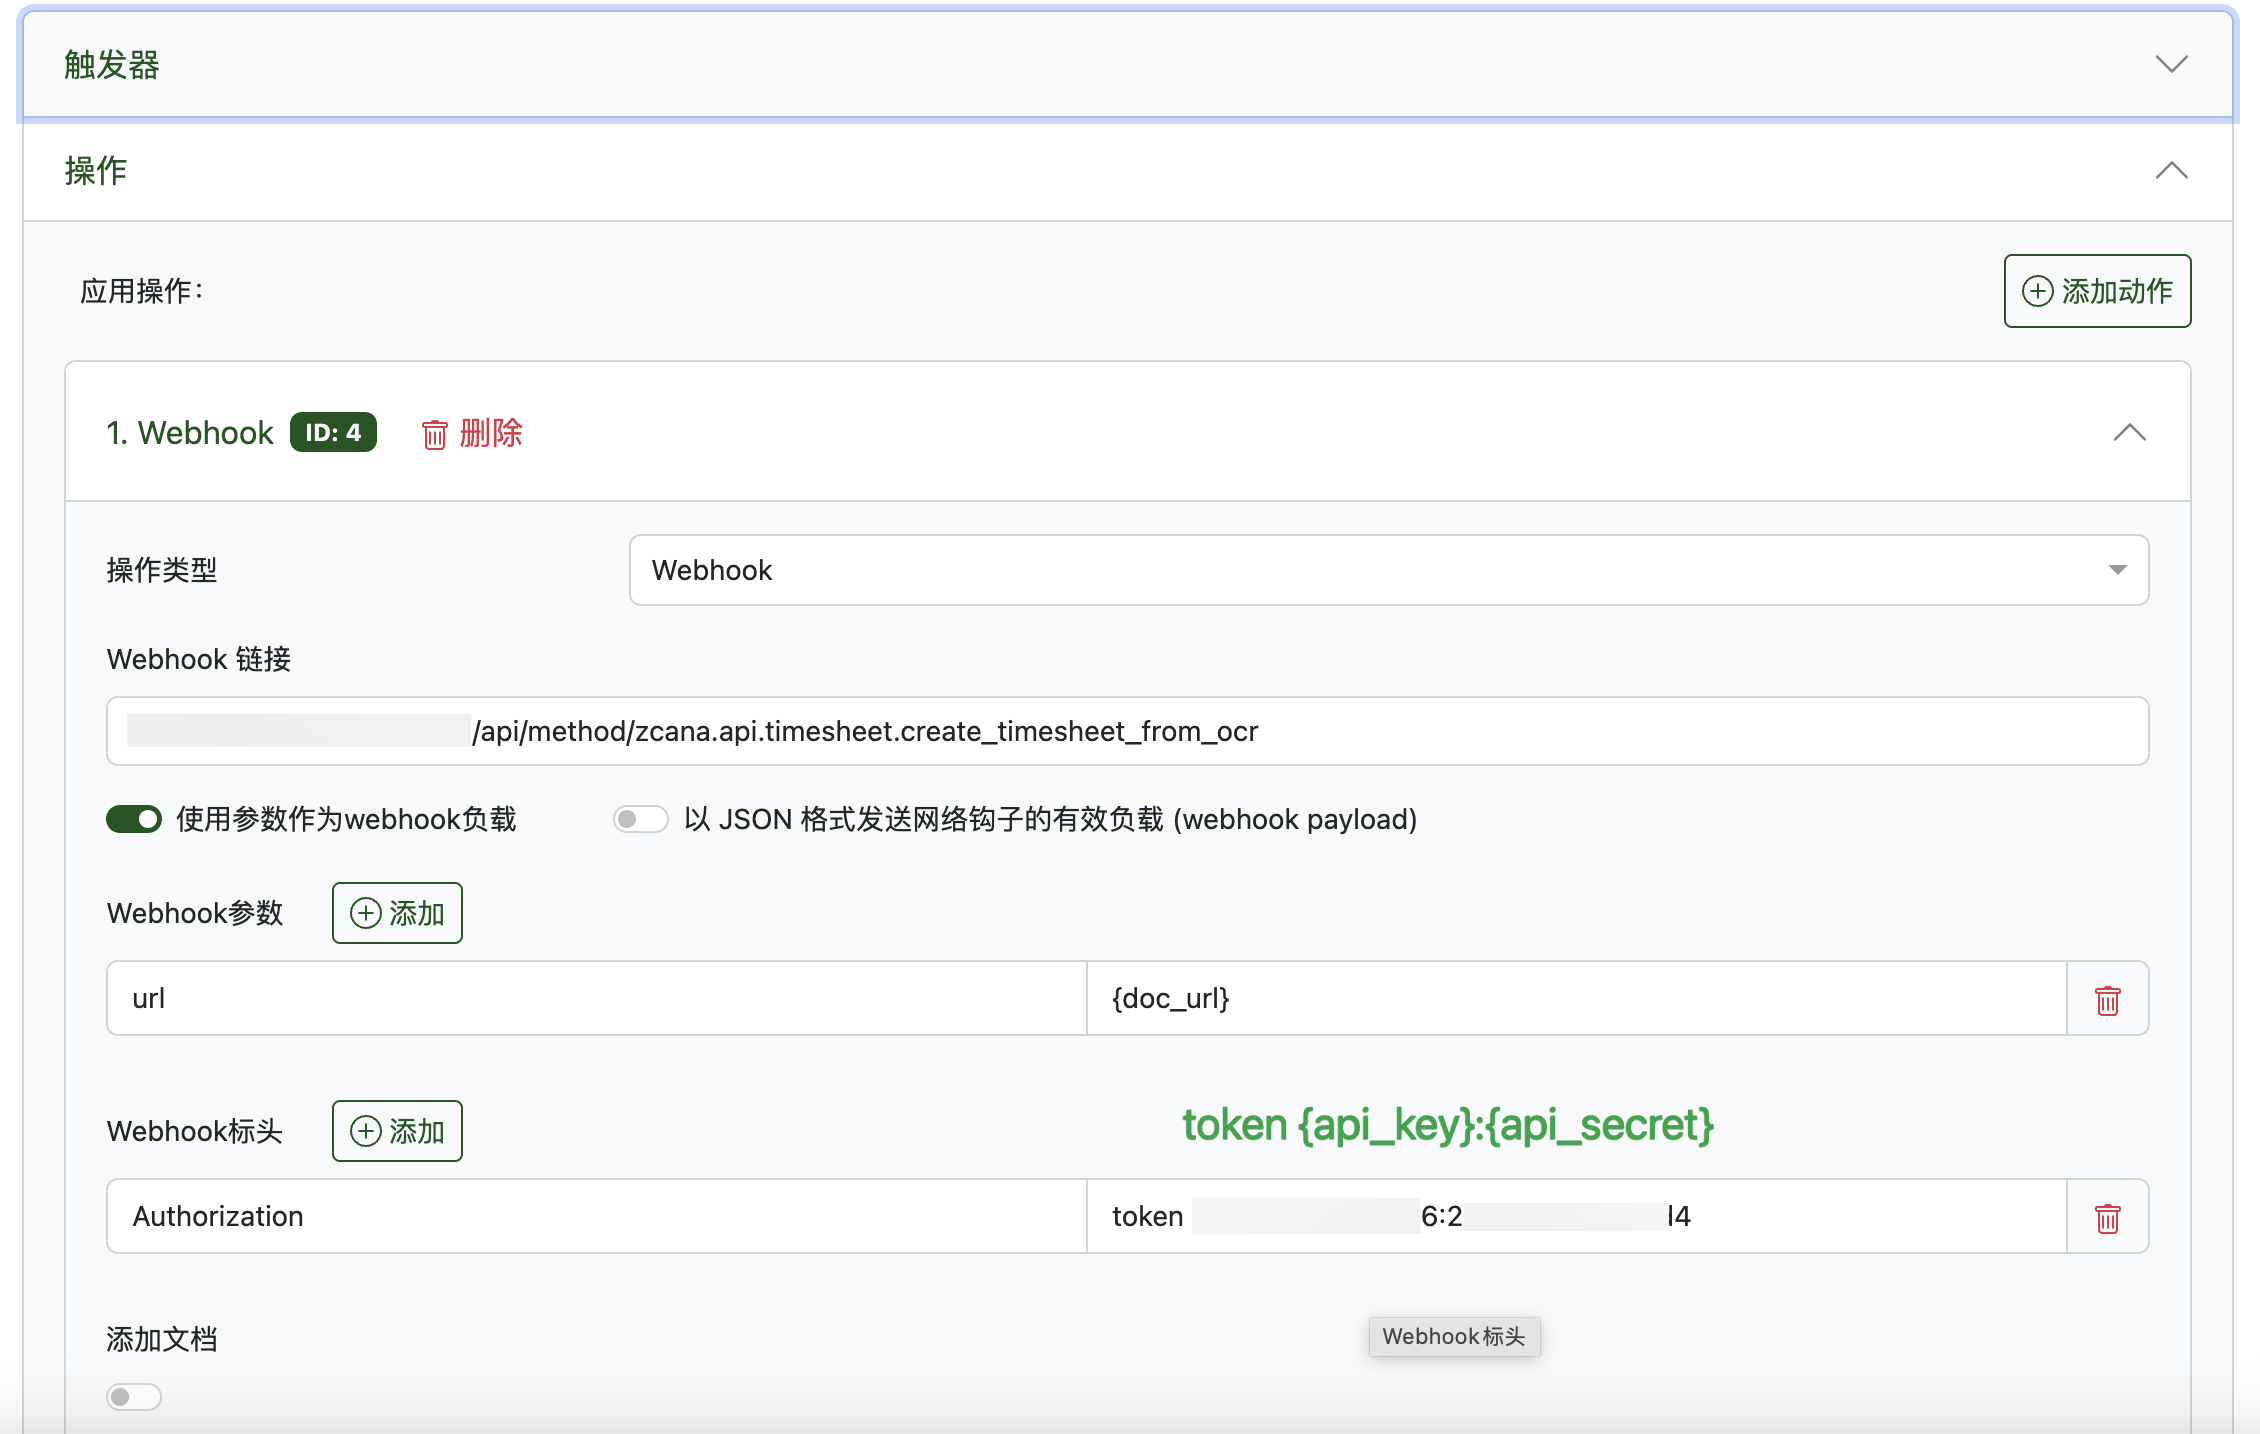Turn on the 添加文档 switch
The width and height of the screenshot is (2260, 1434).
(x=134, y=1396)
